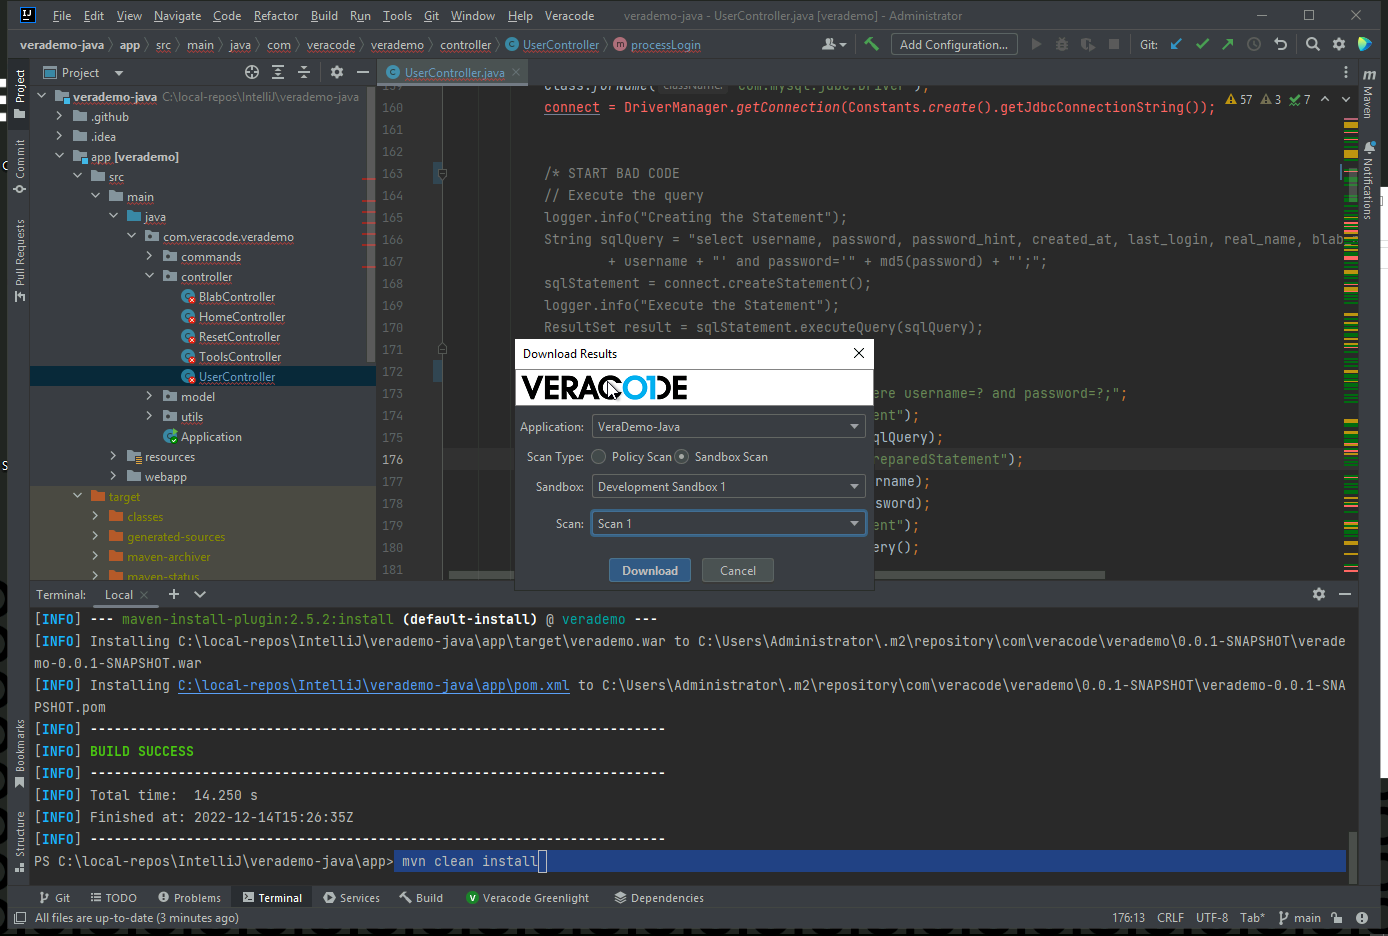Open Git history clock icon
This screenshot has width=1388, height=936.
click(1254, 44)
